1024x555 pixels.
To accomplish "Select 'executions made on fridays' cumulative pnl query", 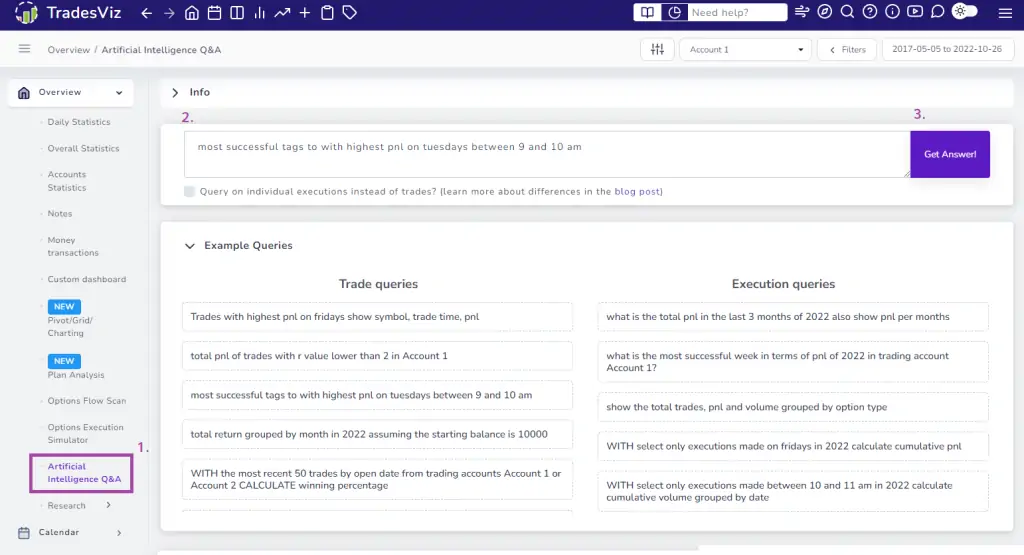I will [x=793, y=446].
